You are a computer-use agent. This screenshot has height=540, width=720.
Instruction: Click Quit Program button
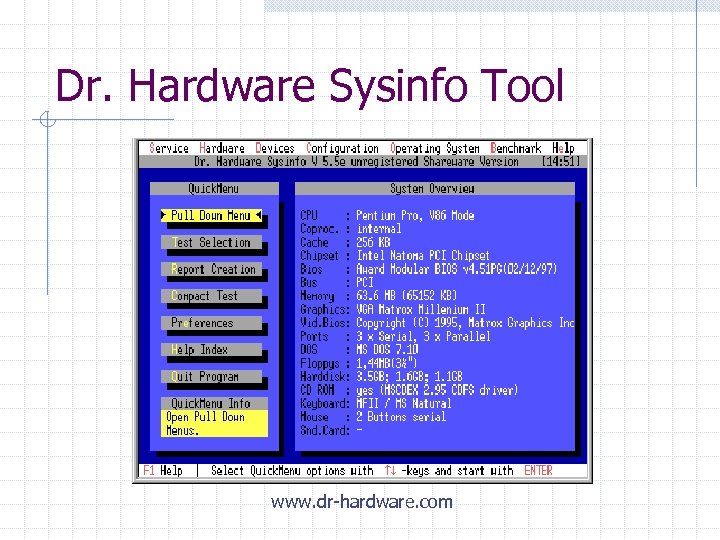pyautogui.click(x=211, y=377)
